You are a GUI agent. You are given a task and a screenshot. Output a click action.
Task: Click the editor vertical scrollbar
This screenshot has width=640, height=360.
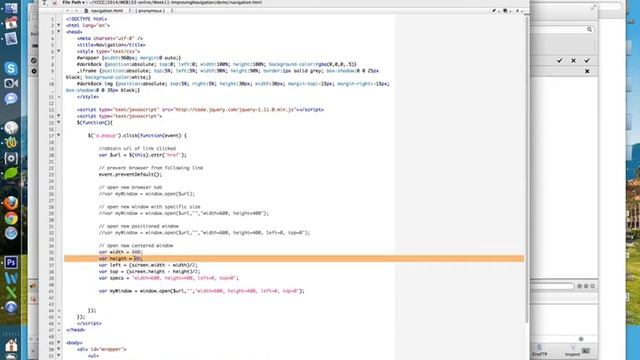tap(527, 169)
